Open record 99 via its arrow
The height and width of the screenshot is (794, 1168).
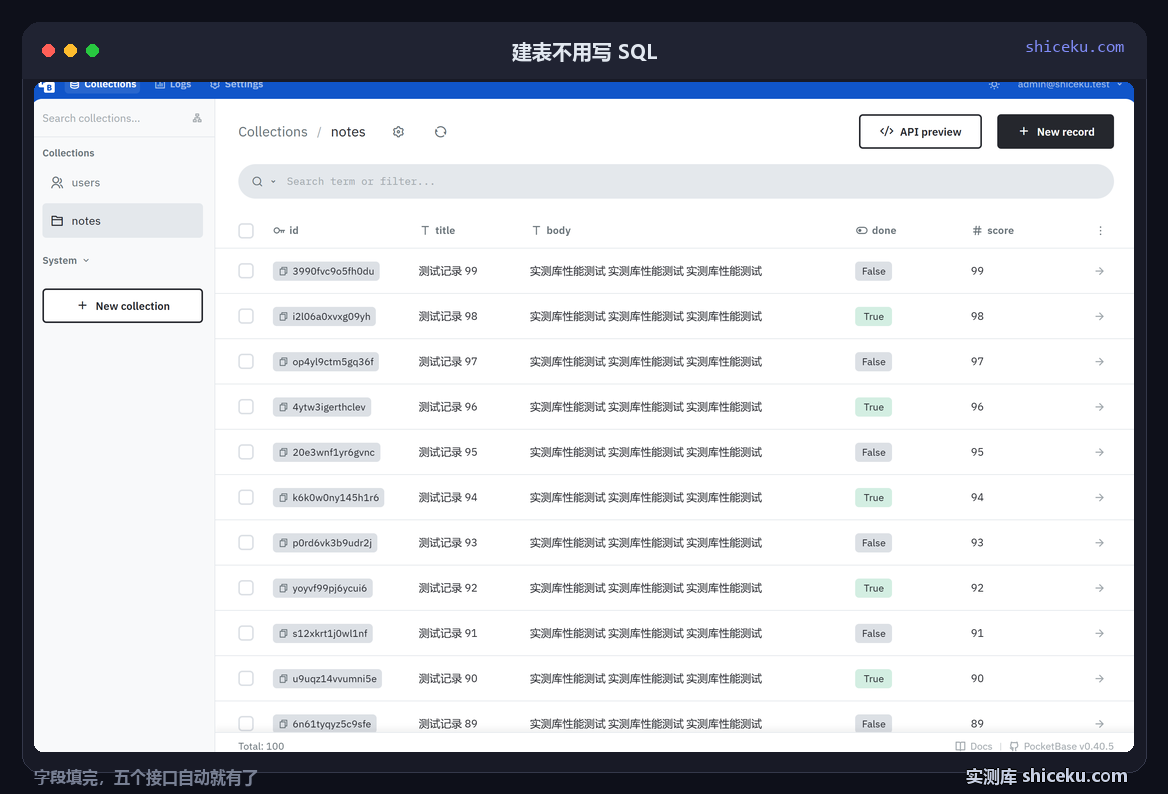pos(1099,271)
